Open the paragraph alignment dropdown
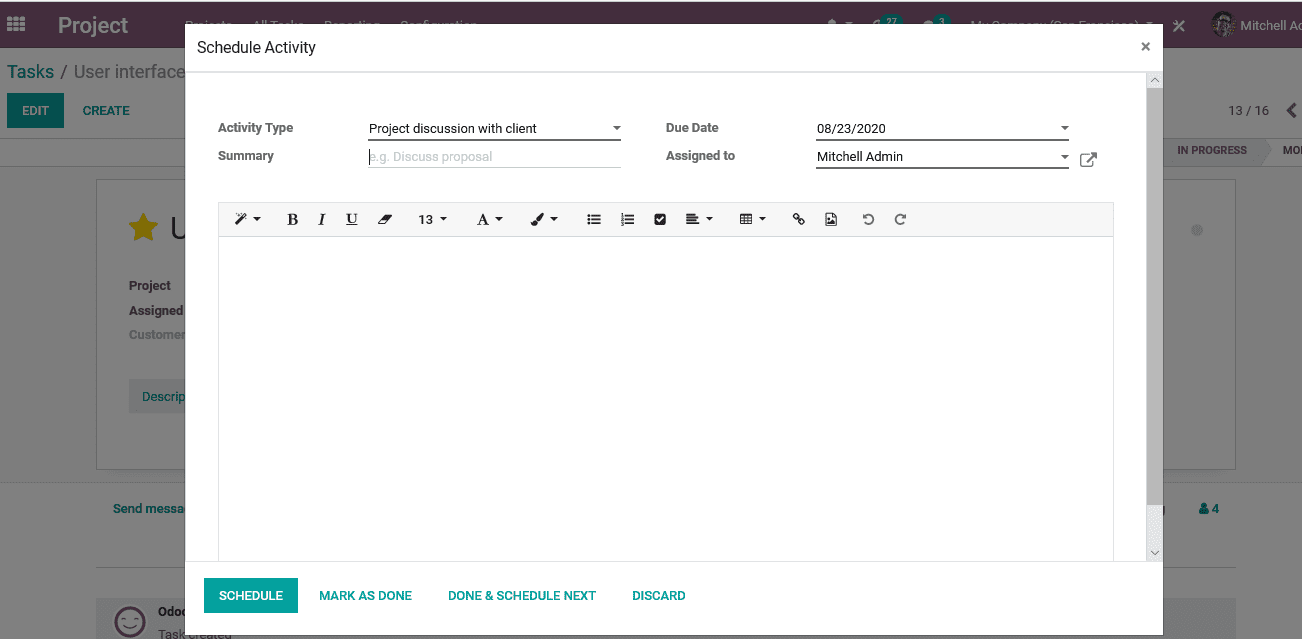Image resolution: width=1302 pixels, height=639 pixels. point(699,219)
